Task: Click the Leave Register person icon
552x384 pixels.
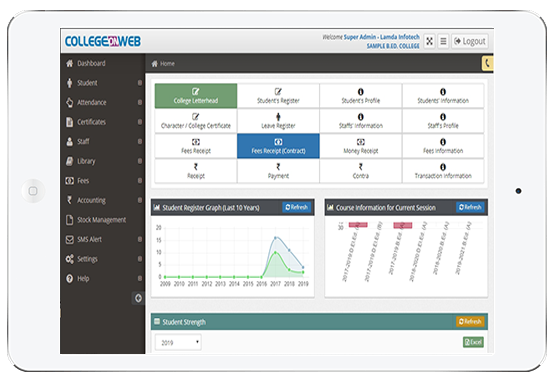Action: 278,117
